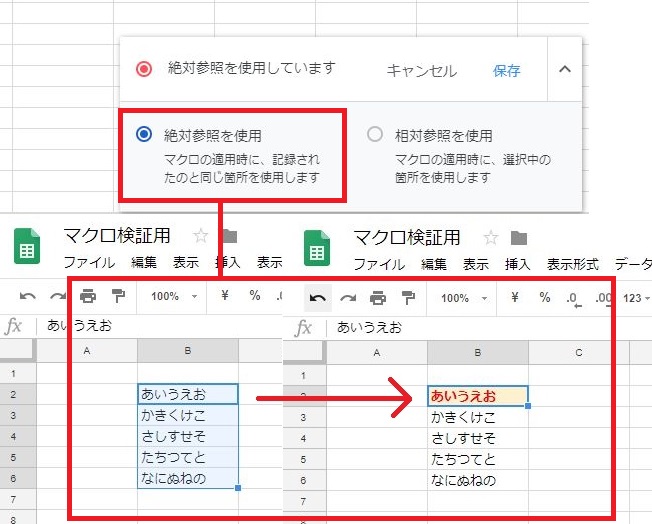Click the % percent format in right toolbar
652x524 pixels.
[x=545, y=297]
